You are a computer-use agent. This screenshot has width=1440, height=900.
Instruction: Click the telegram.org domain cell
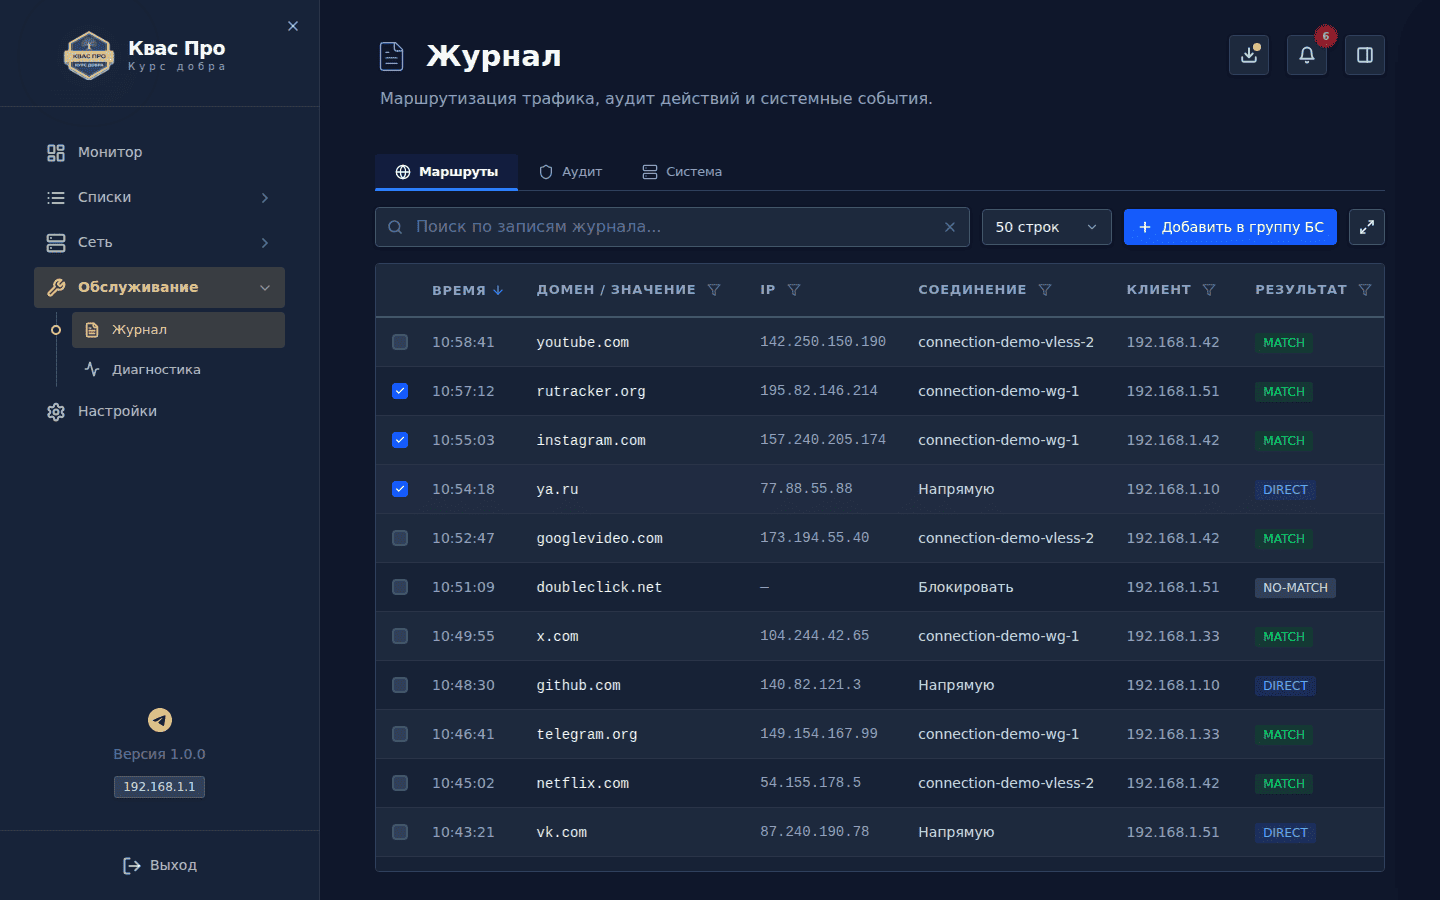pos(587,734)
